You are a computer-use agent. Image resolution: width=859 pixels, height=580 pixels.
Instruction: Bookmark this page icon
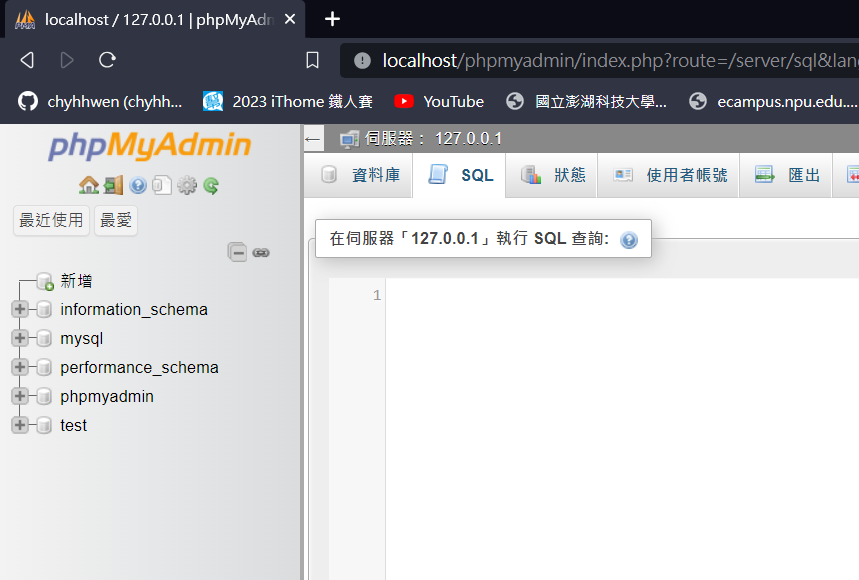tap(312, 60)
